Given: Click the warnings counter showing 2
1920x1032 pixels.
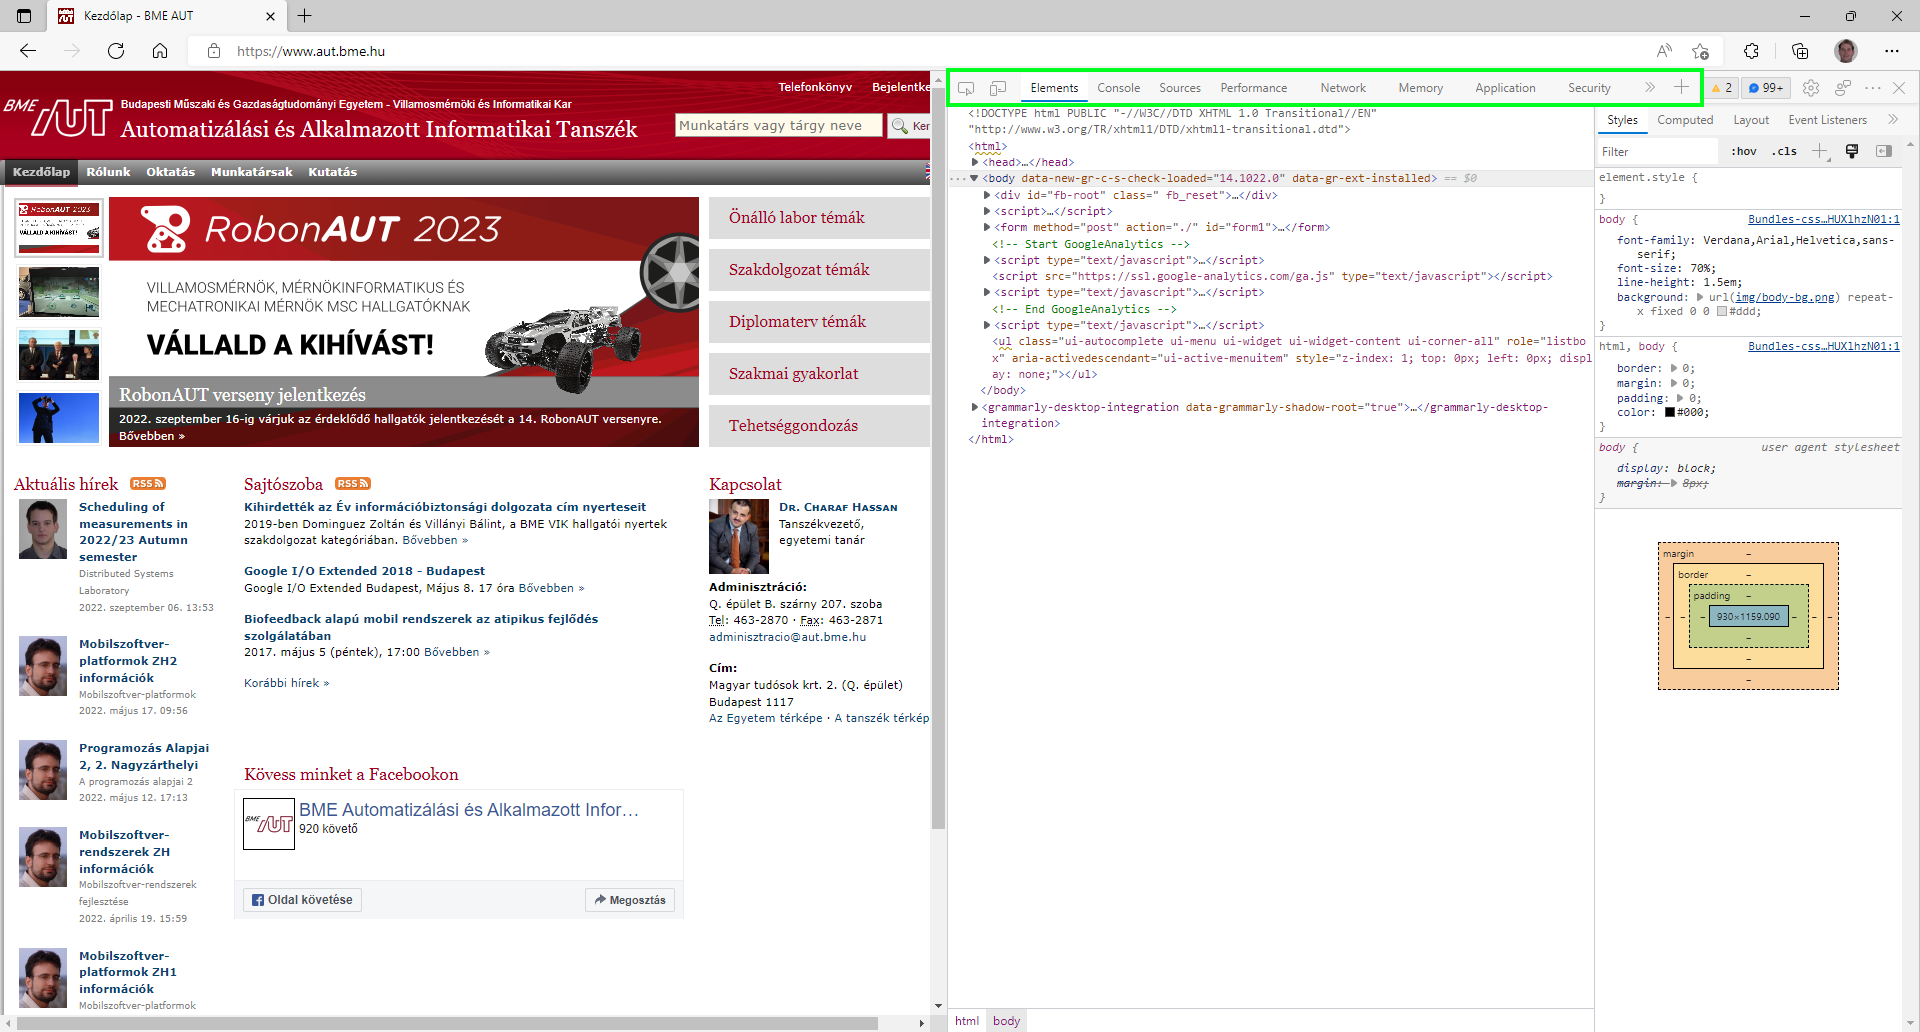Looking at the screenshot, I should click(x=1722, y=88).
